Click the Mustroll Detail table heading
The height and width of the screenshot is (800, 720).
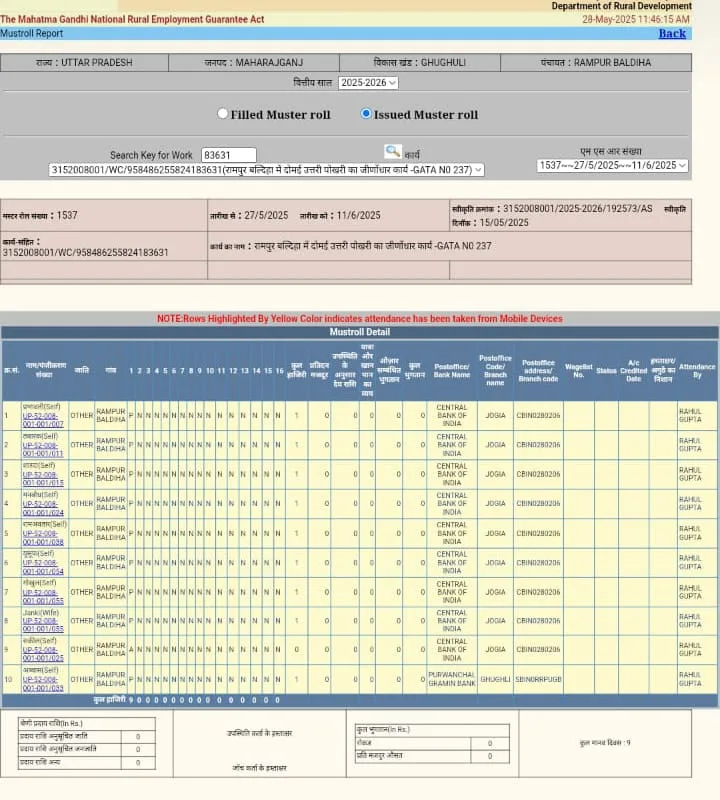pos(360,332)
